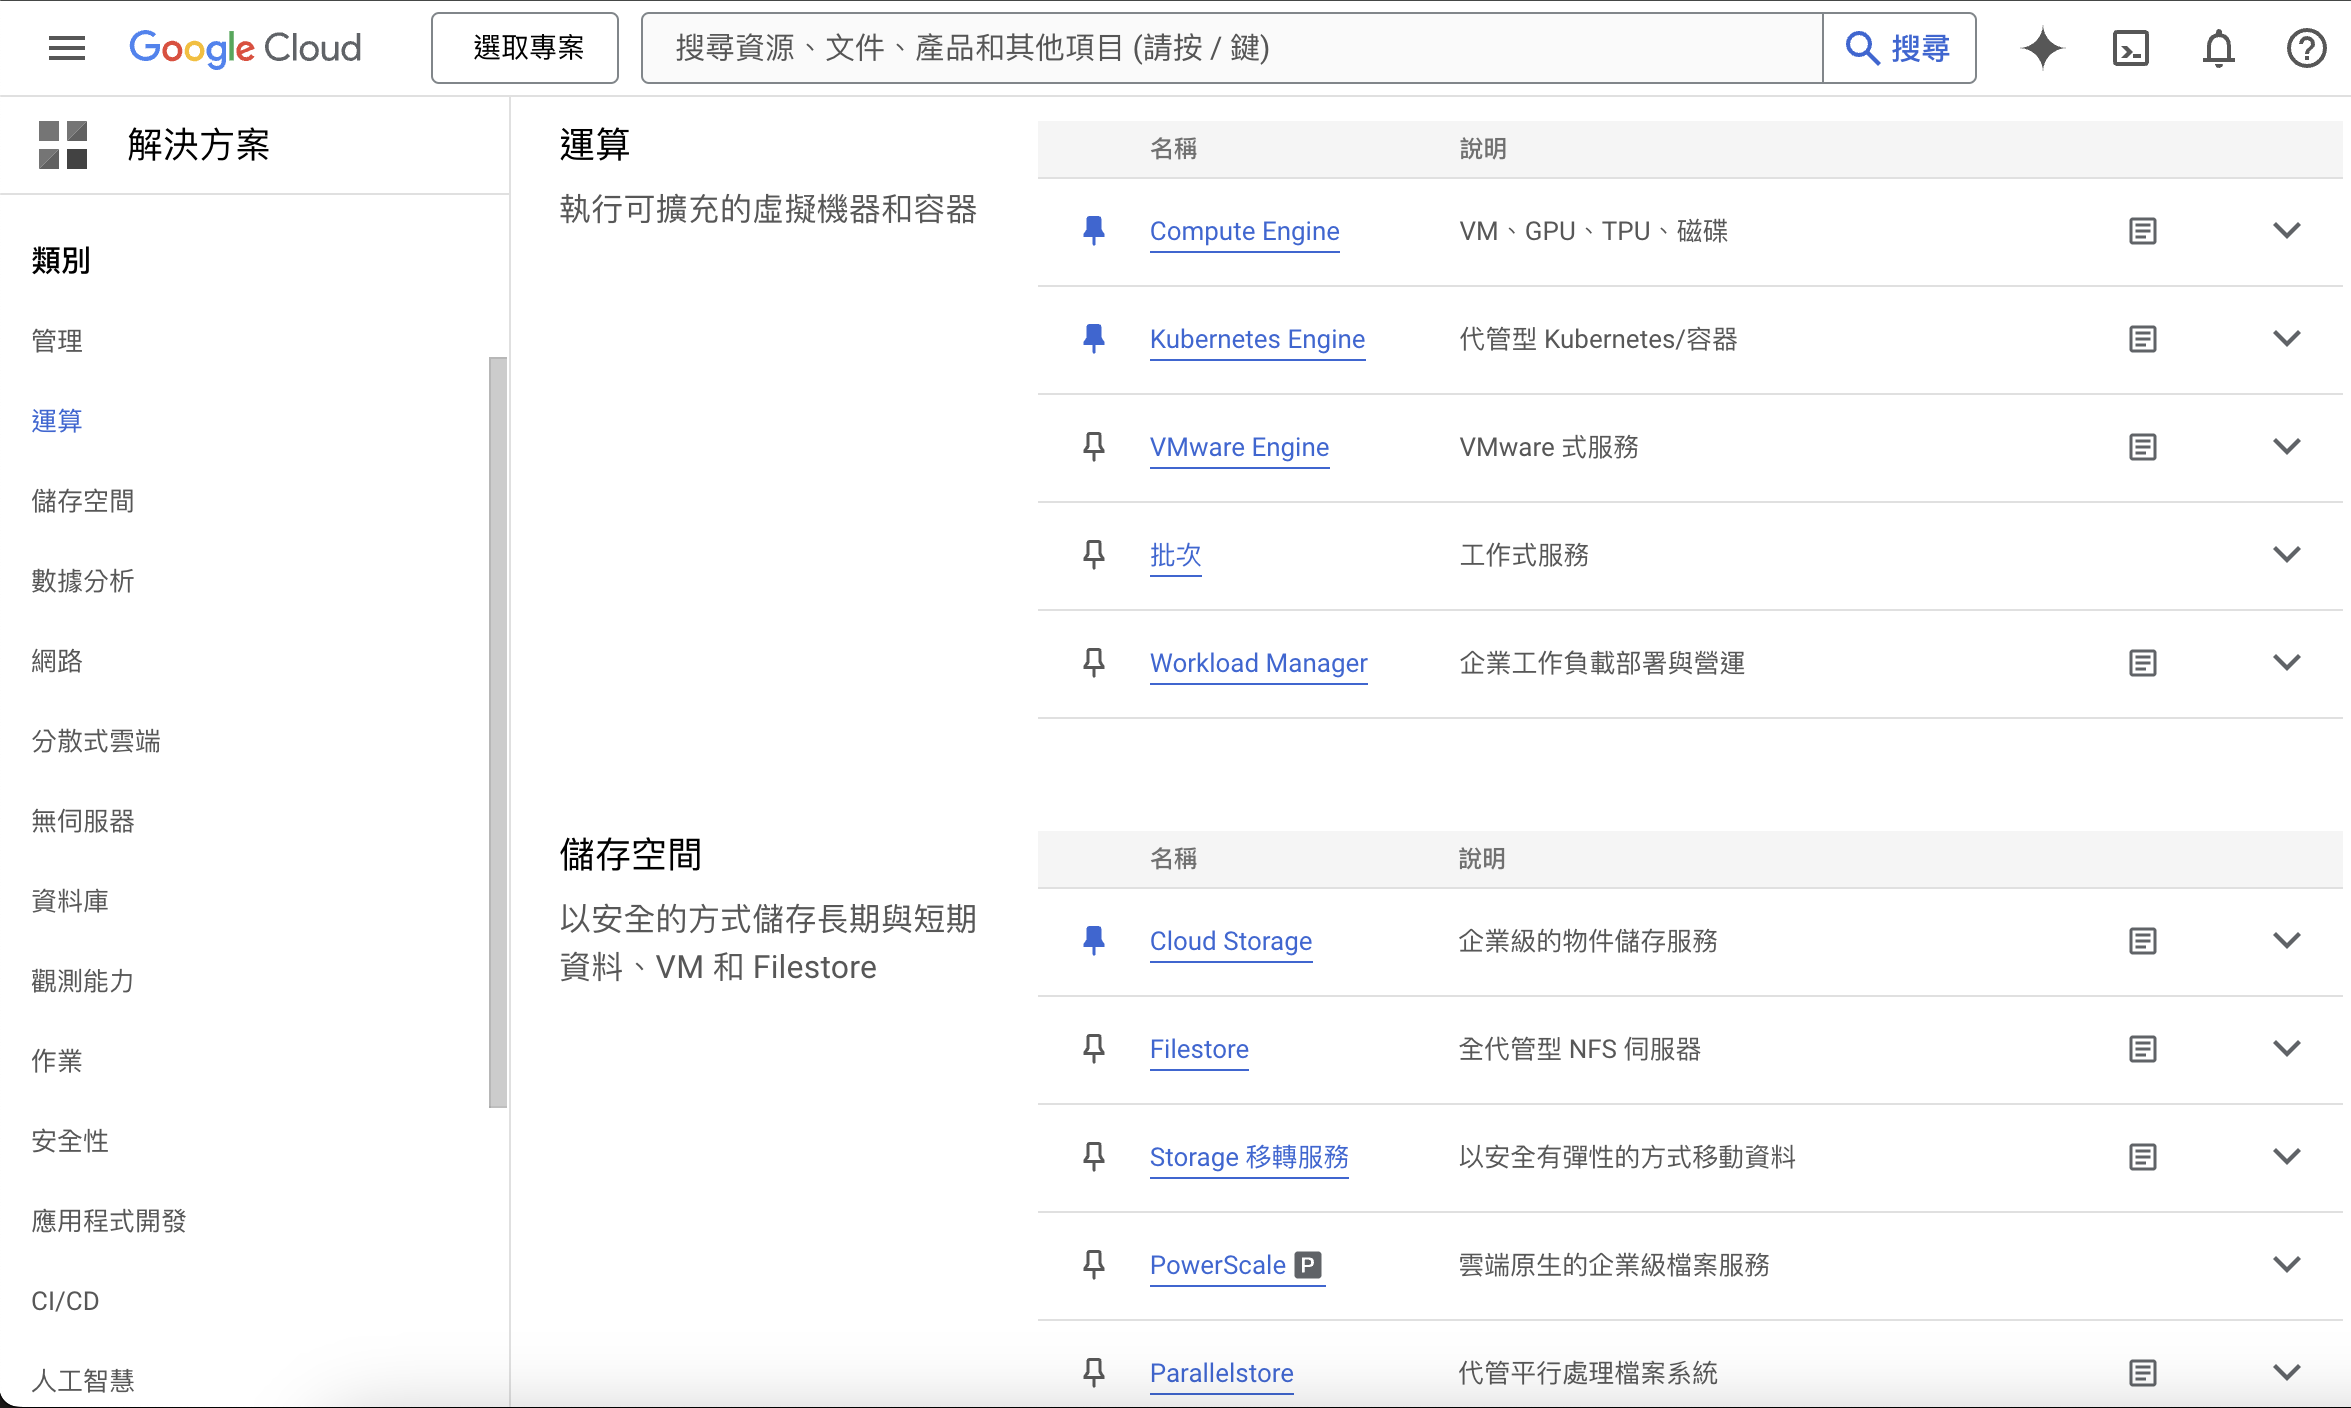The height and width of the screenshot is (1408, 2351).
Task: Select the 觀測能力 category
Action: (83, 981)
